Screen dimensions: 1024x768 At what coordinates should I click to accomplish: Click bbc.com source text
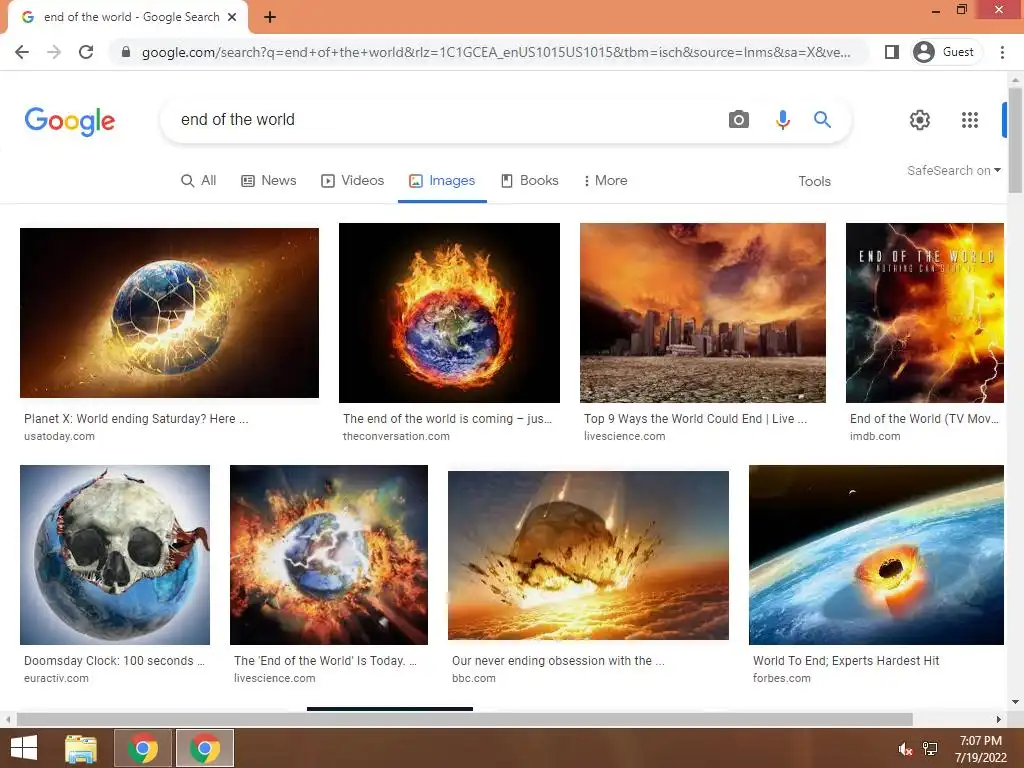(x=473, y=678)
